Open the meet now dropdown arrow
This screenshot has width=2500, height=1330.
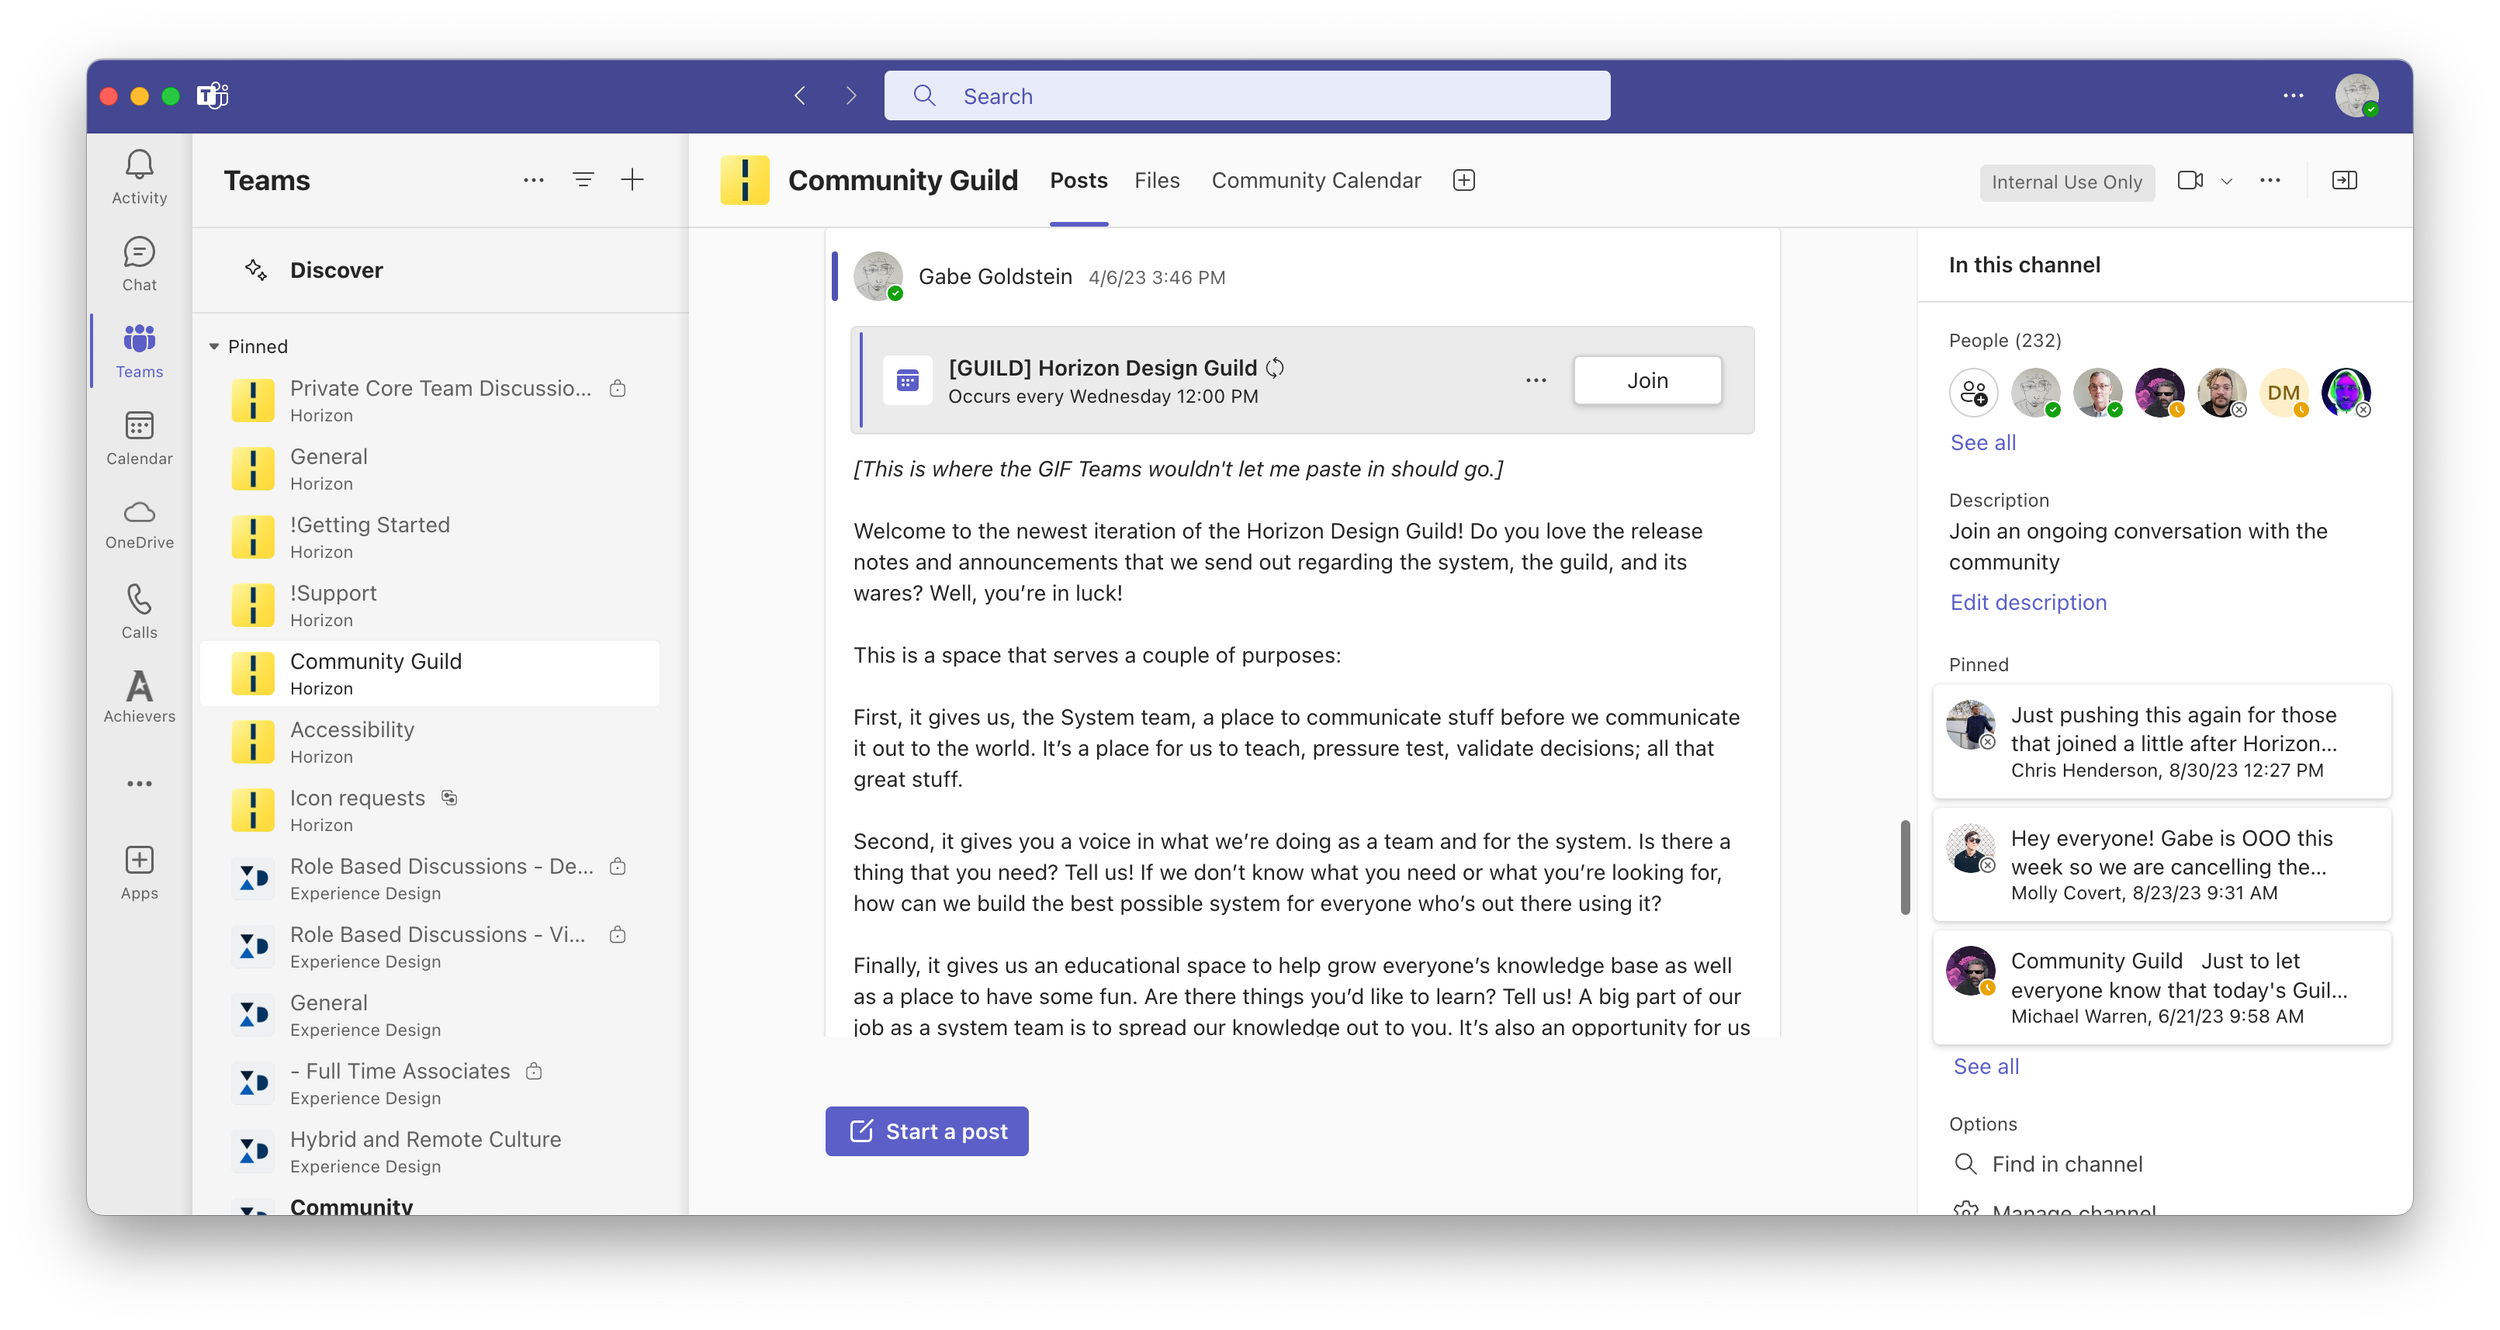(2227, 182)
